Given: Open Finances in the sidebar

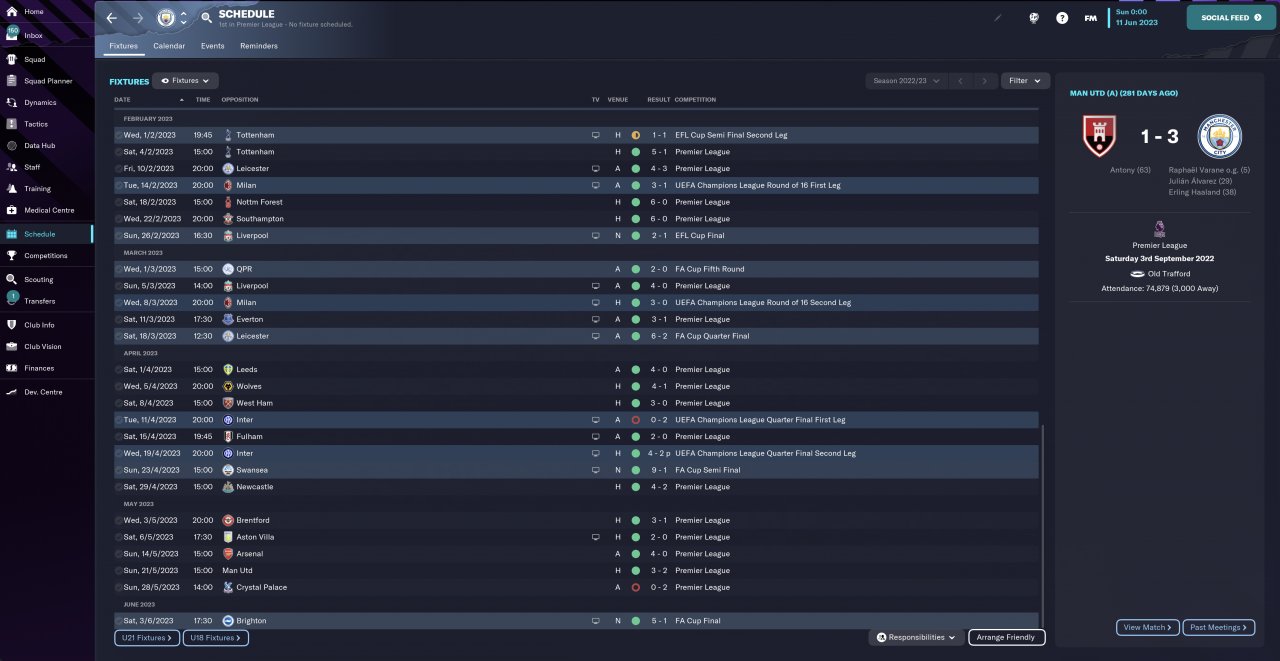Looking at the screenshot, I should coord(46,368).
